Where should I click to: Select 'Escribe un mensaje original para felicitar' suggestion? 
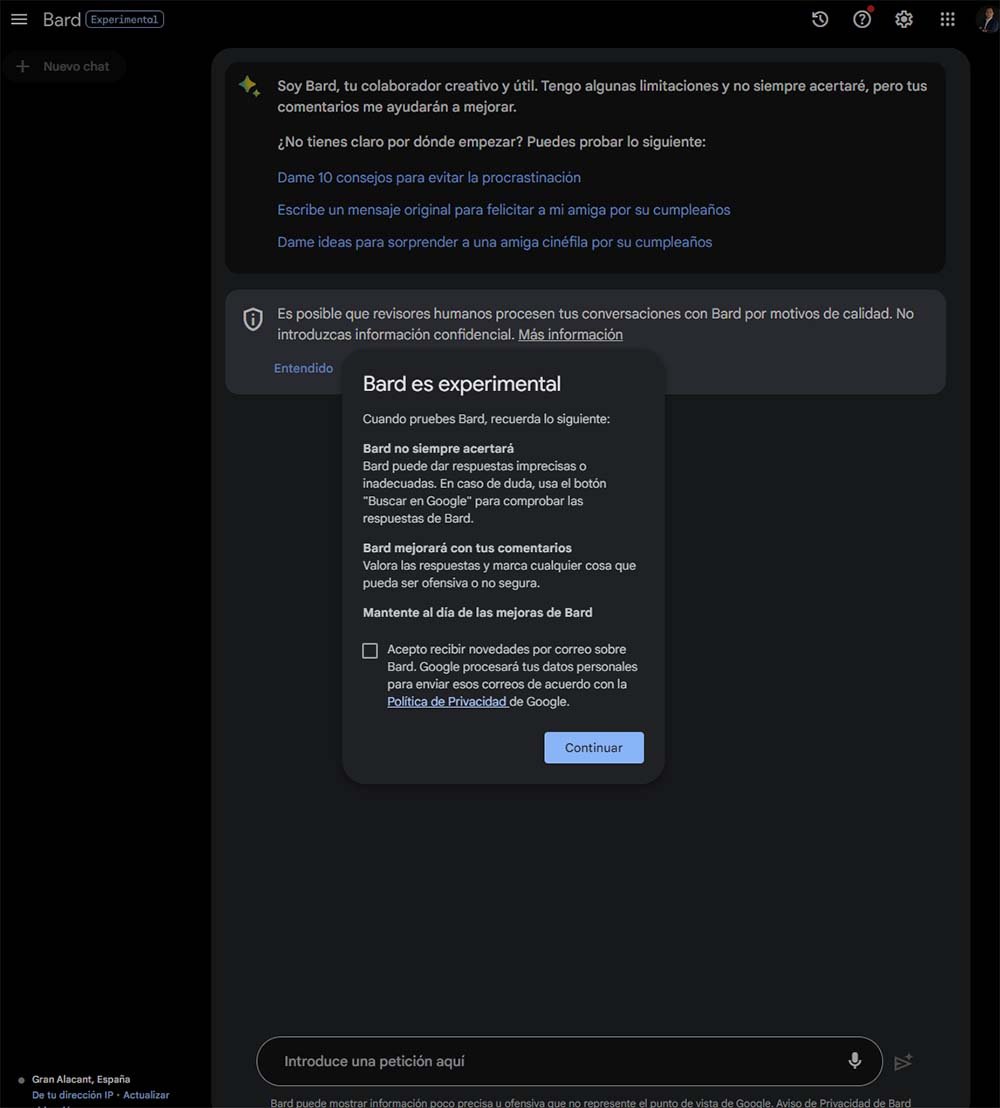pos(504,210)
